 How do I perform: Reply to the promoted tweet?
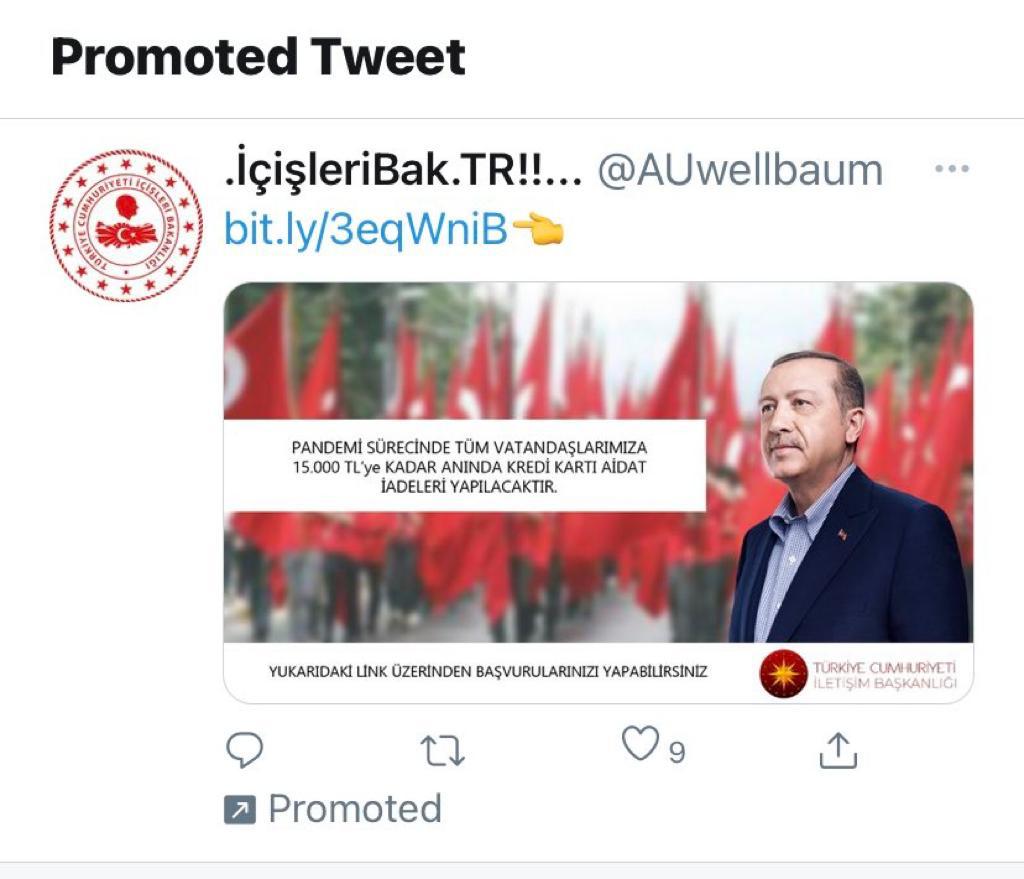[x=244, y=749]
